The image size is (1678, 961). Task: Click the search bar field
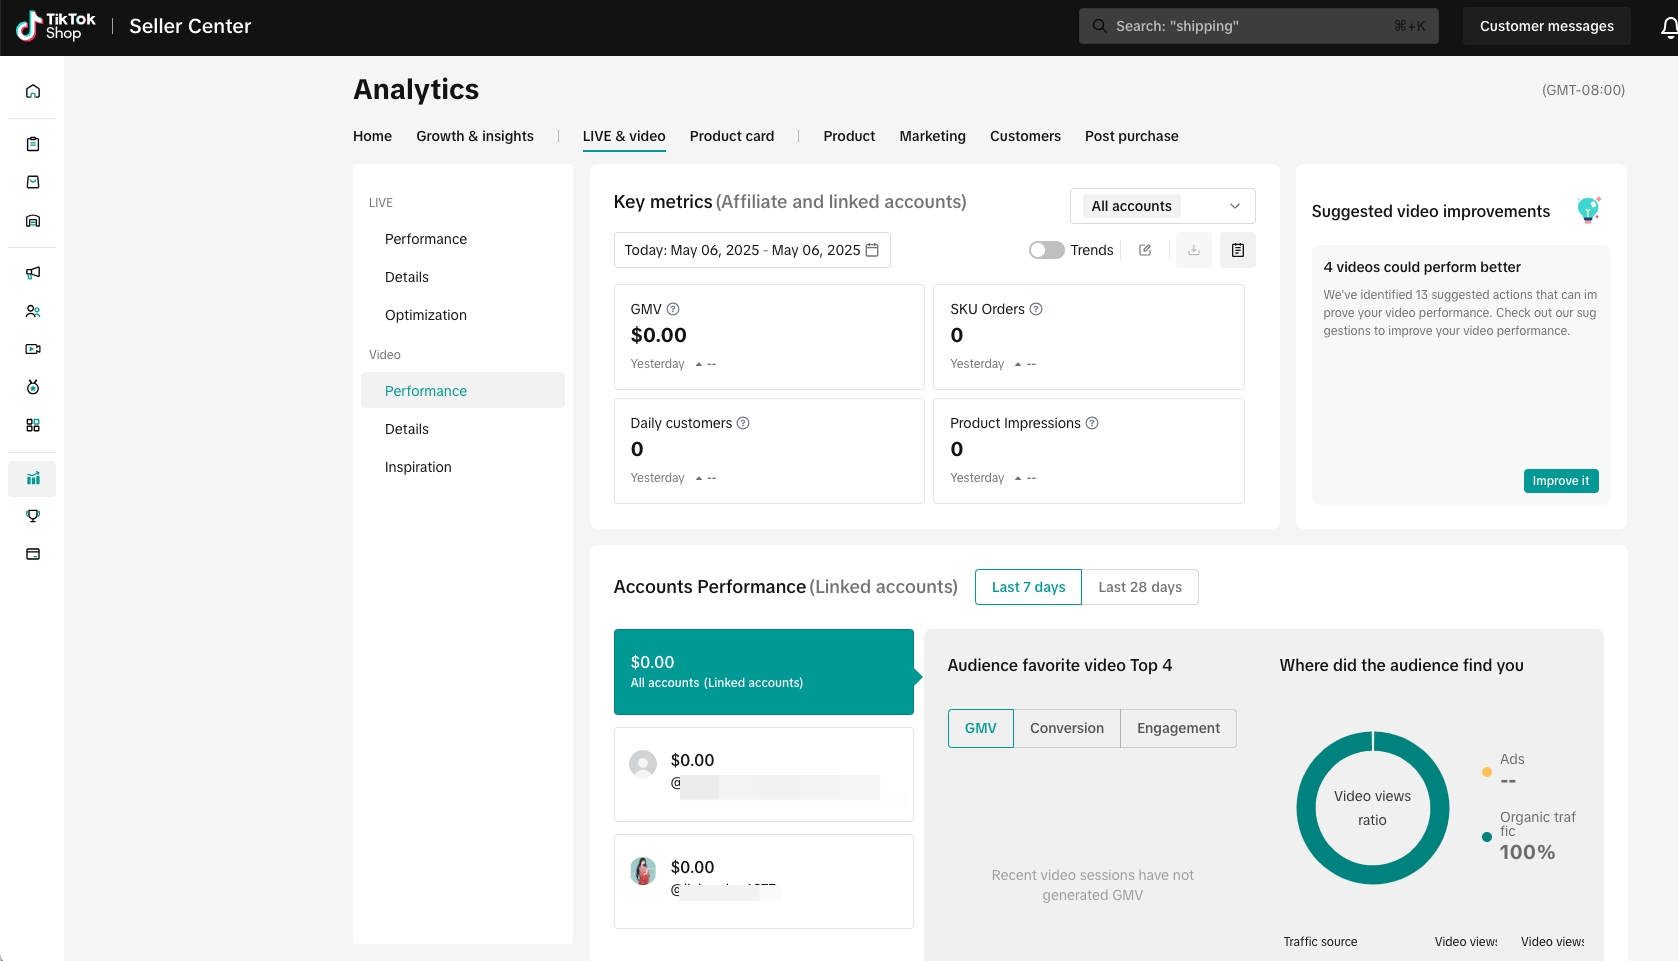[x=1257, y=26]
